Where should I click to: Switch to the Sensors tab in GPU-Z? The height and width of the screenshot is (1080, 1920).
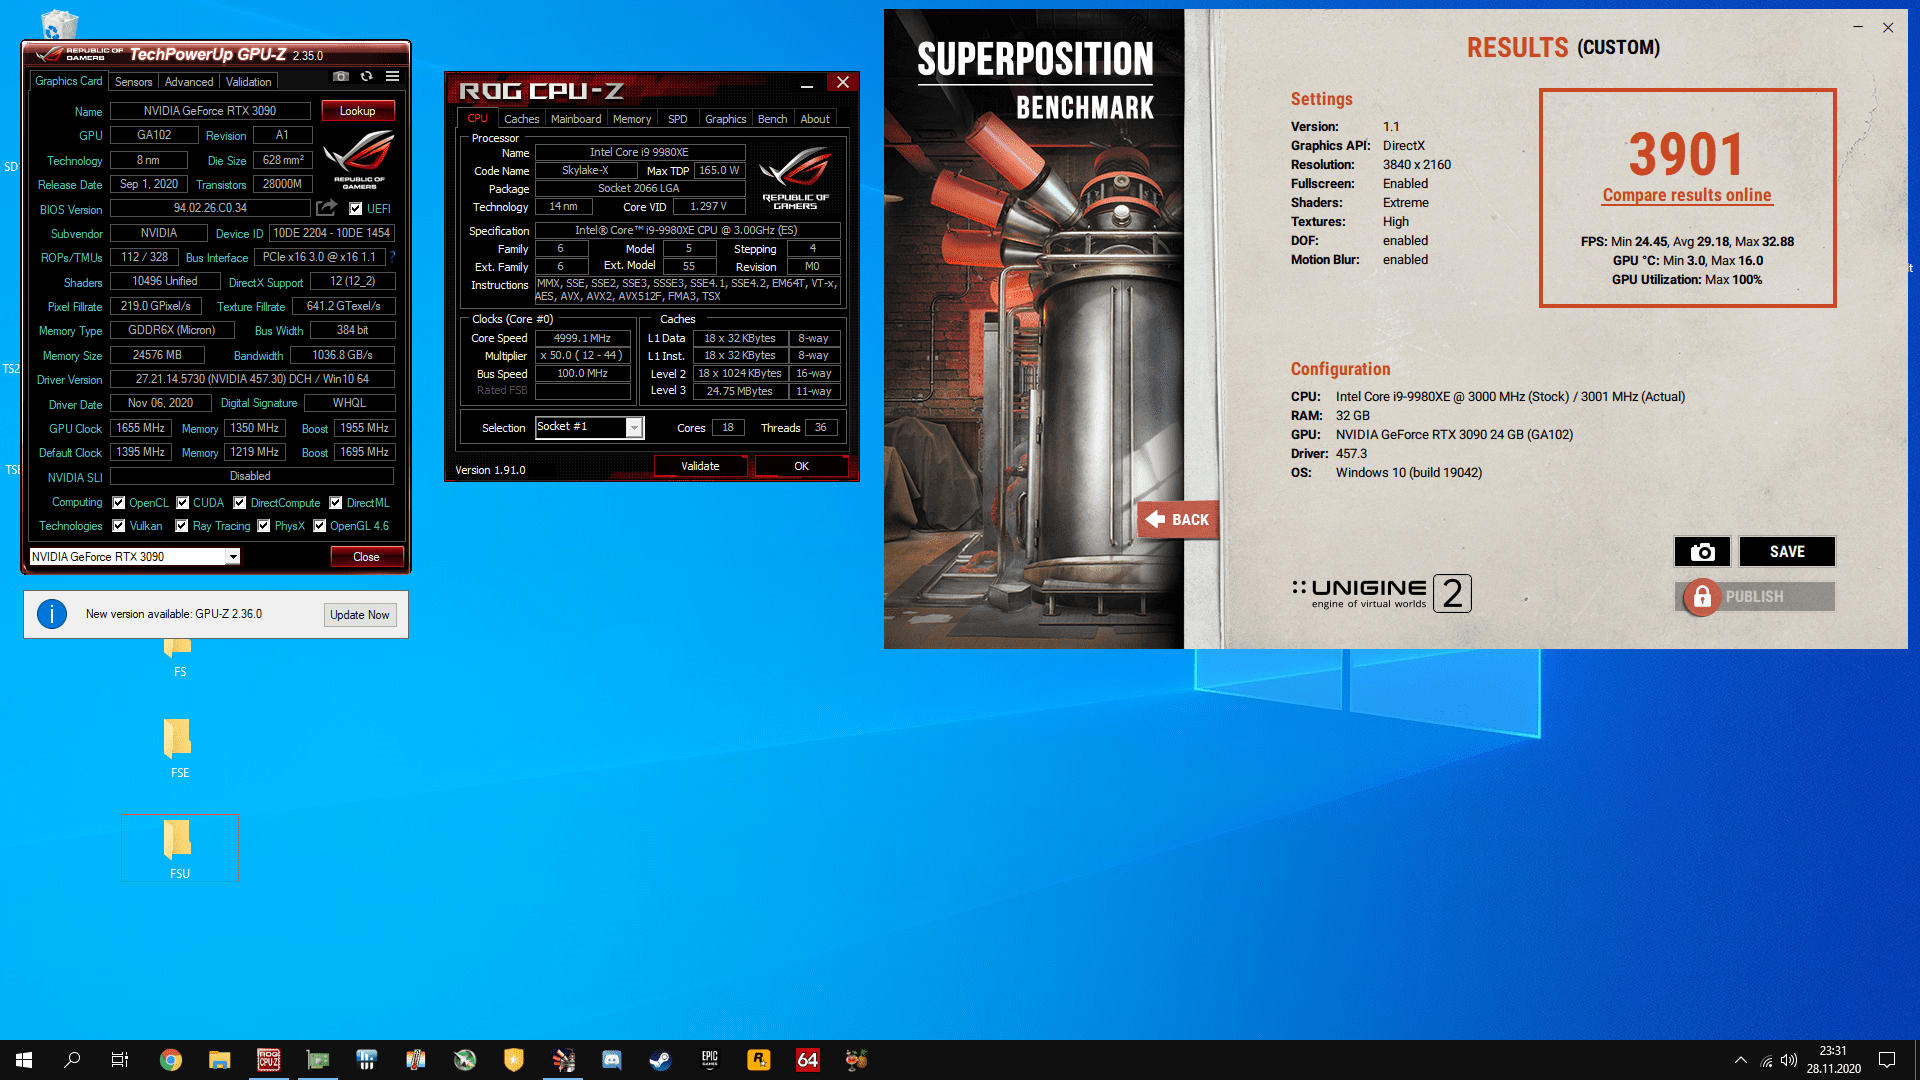coord(133,82)
